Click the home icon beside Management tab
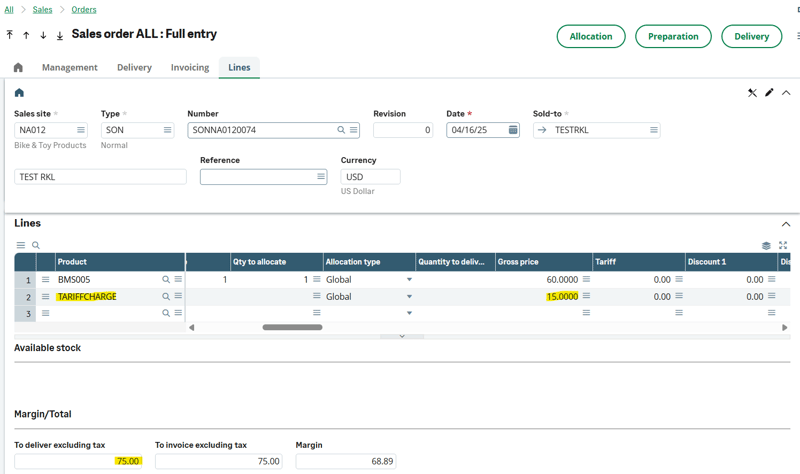Screen dimensions: 800x474 (x=18, y=68)
